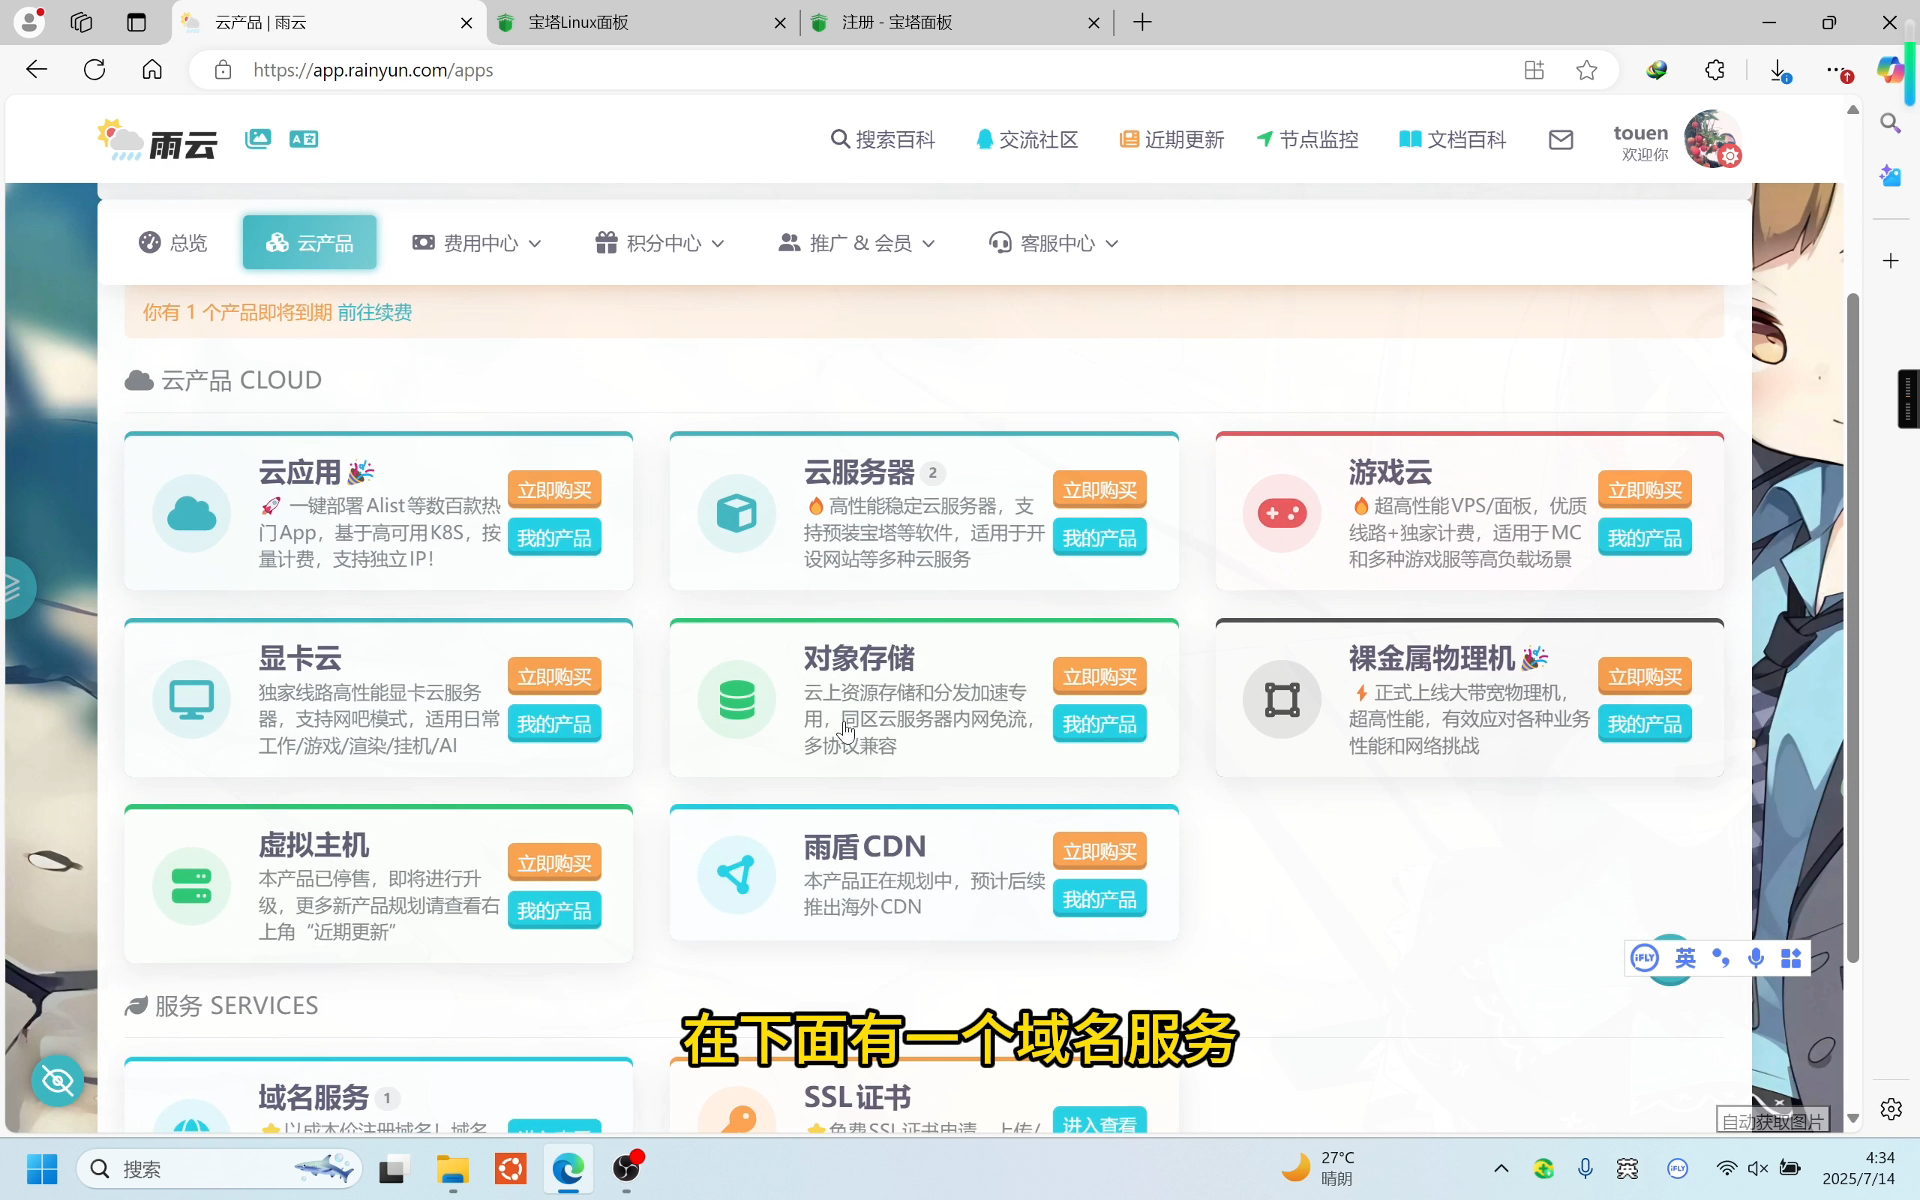Open the Windows Start button
1920x1200 pixels.
coord(42,1169)
